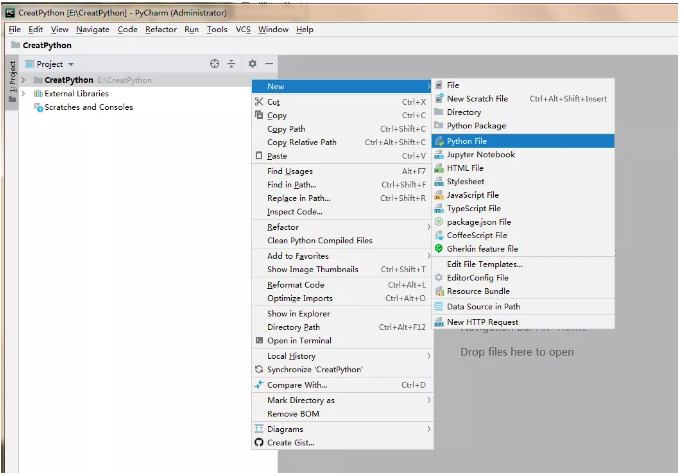Select Find Usages from context menu
The height and width of the screenshot is (476, 684).
342,171
